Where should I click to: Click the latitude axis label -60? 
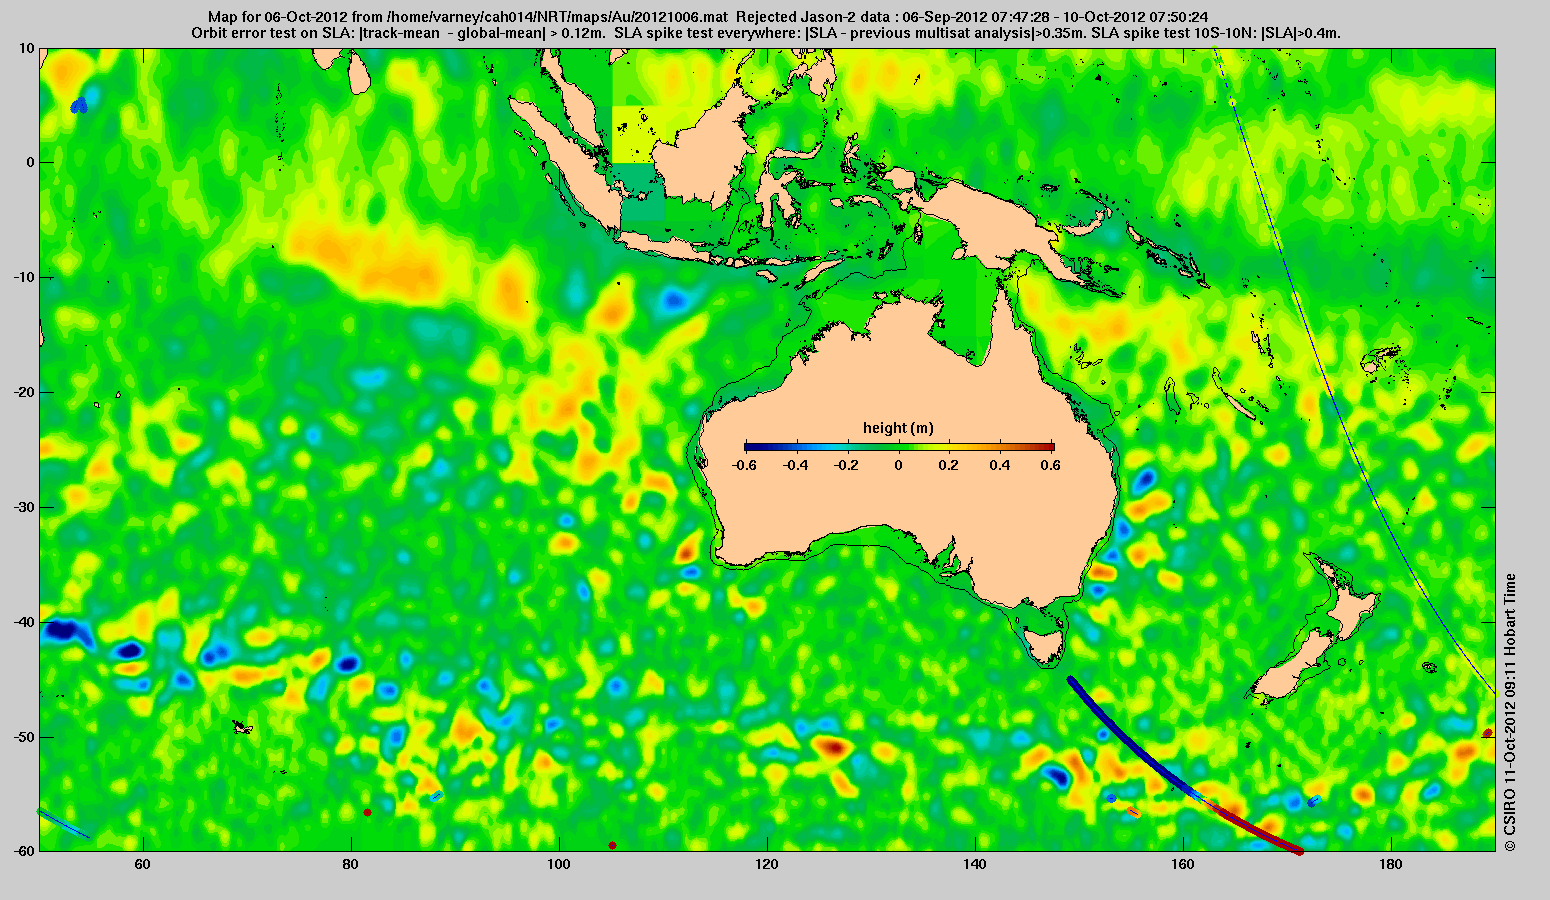(x=23, y=851)
